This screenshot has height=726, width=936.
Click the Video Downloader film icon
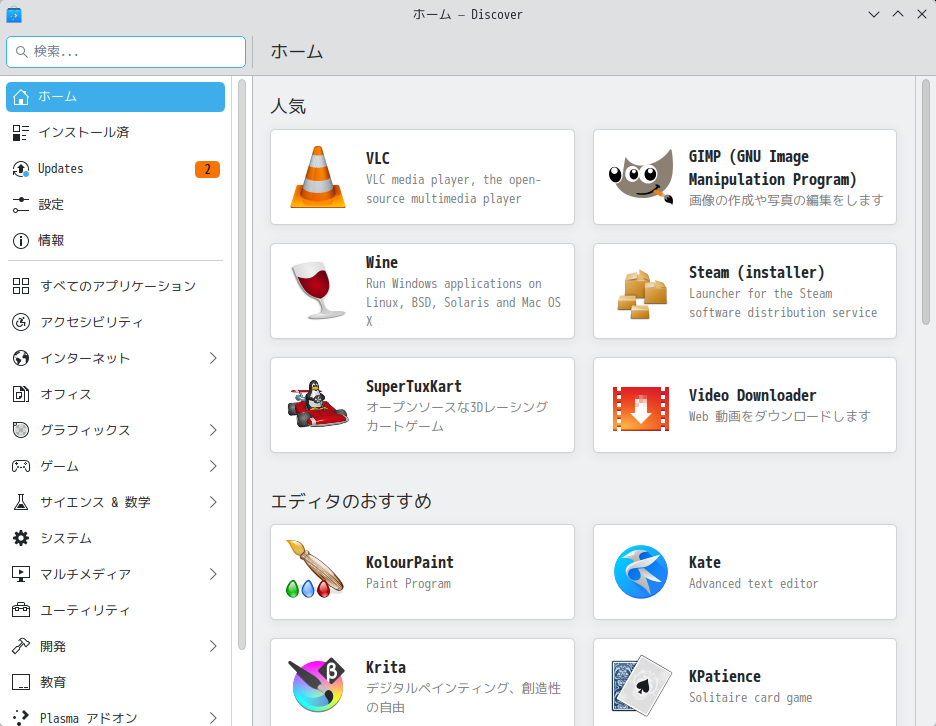(x=641, y=409)
